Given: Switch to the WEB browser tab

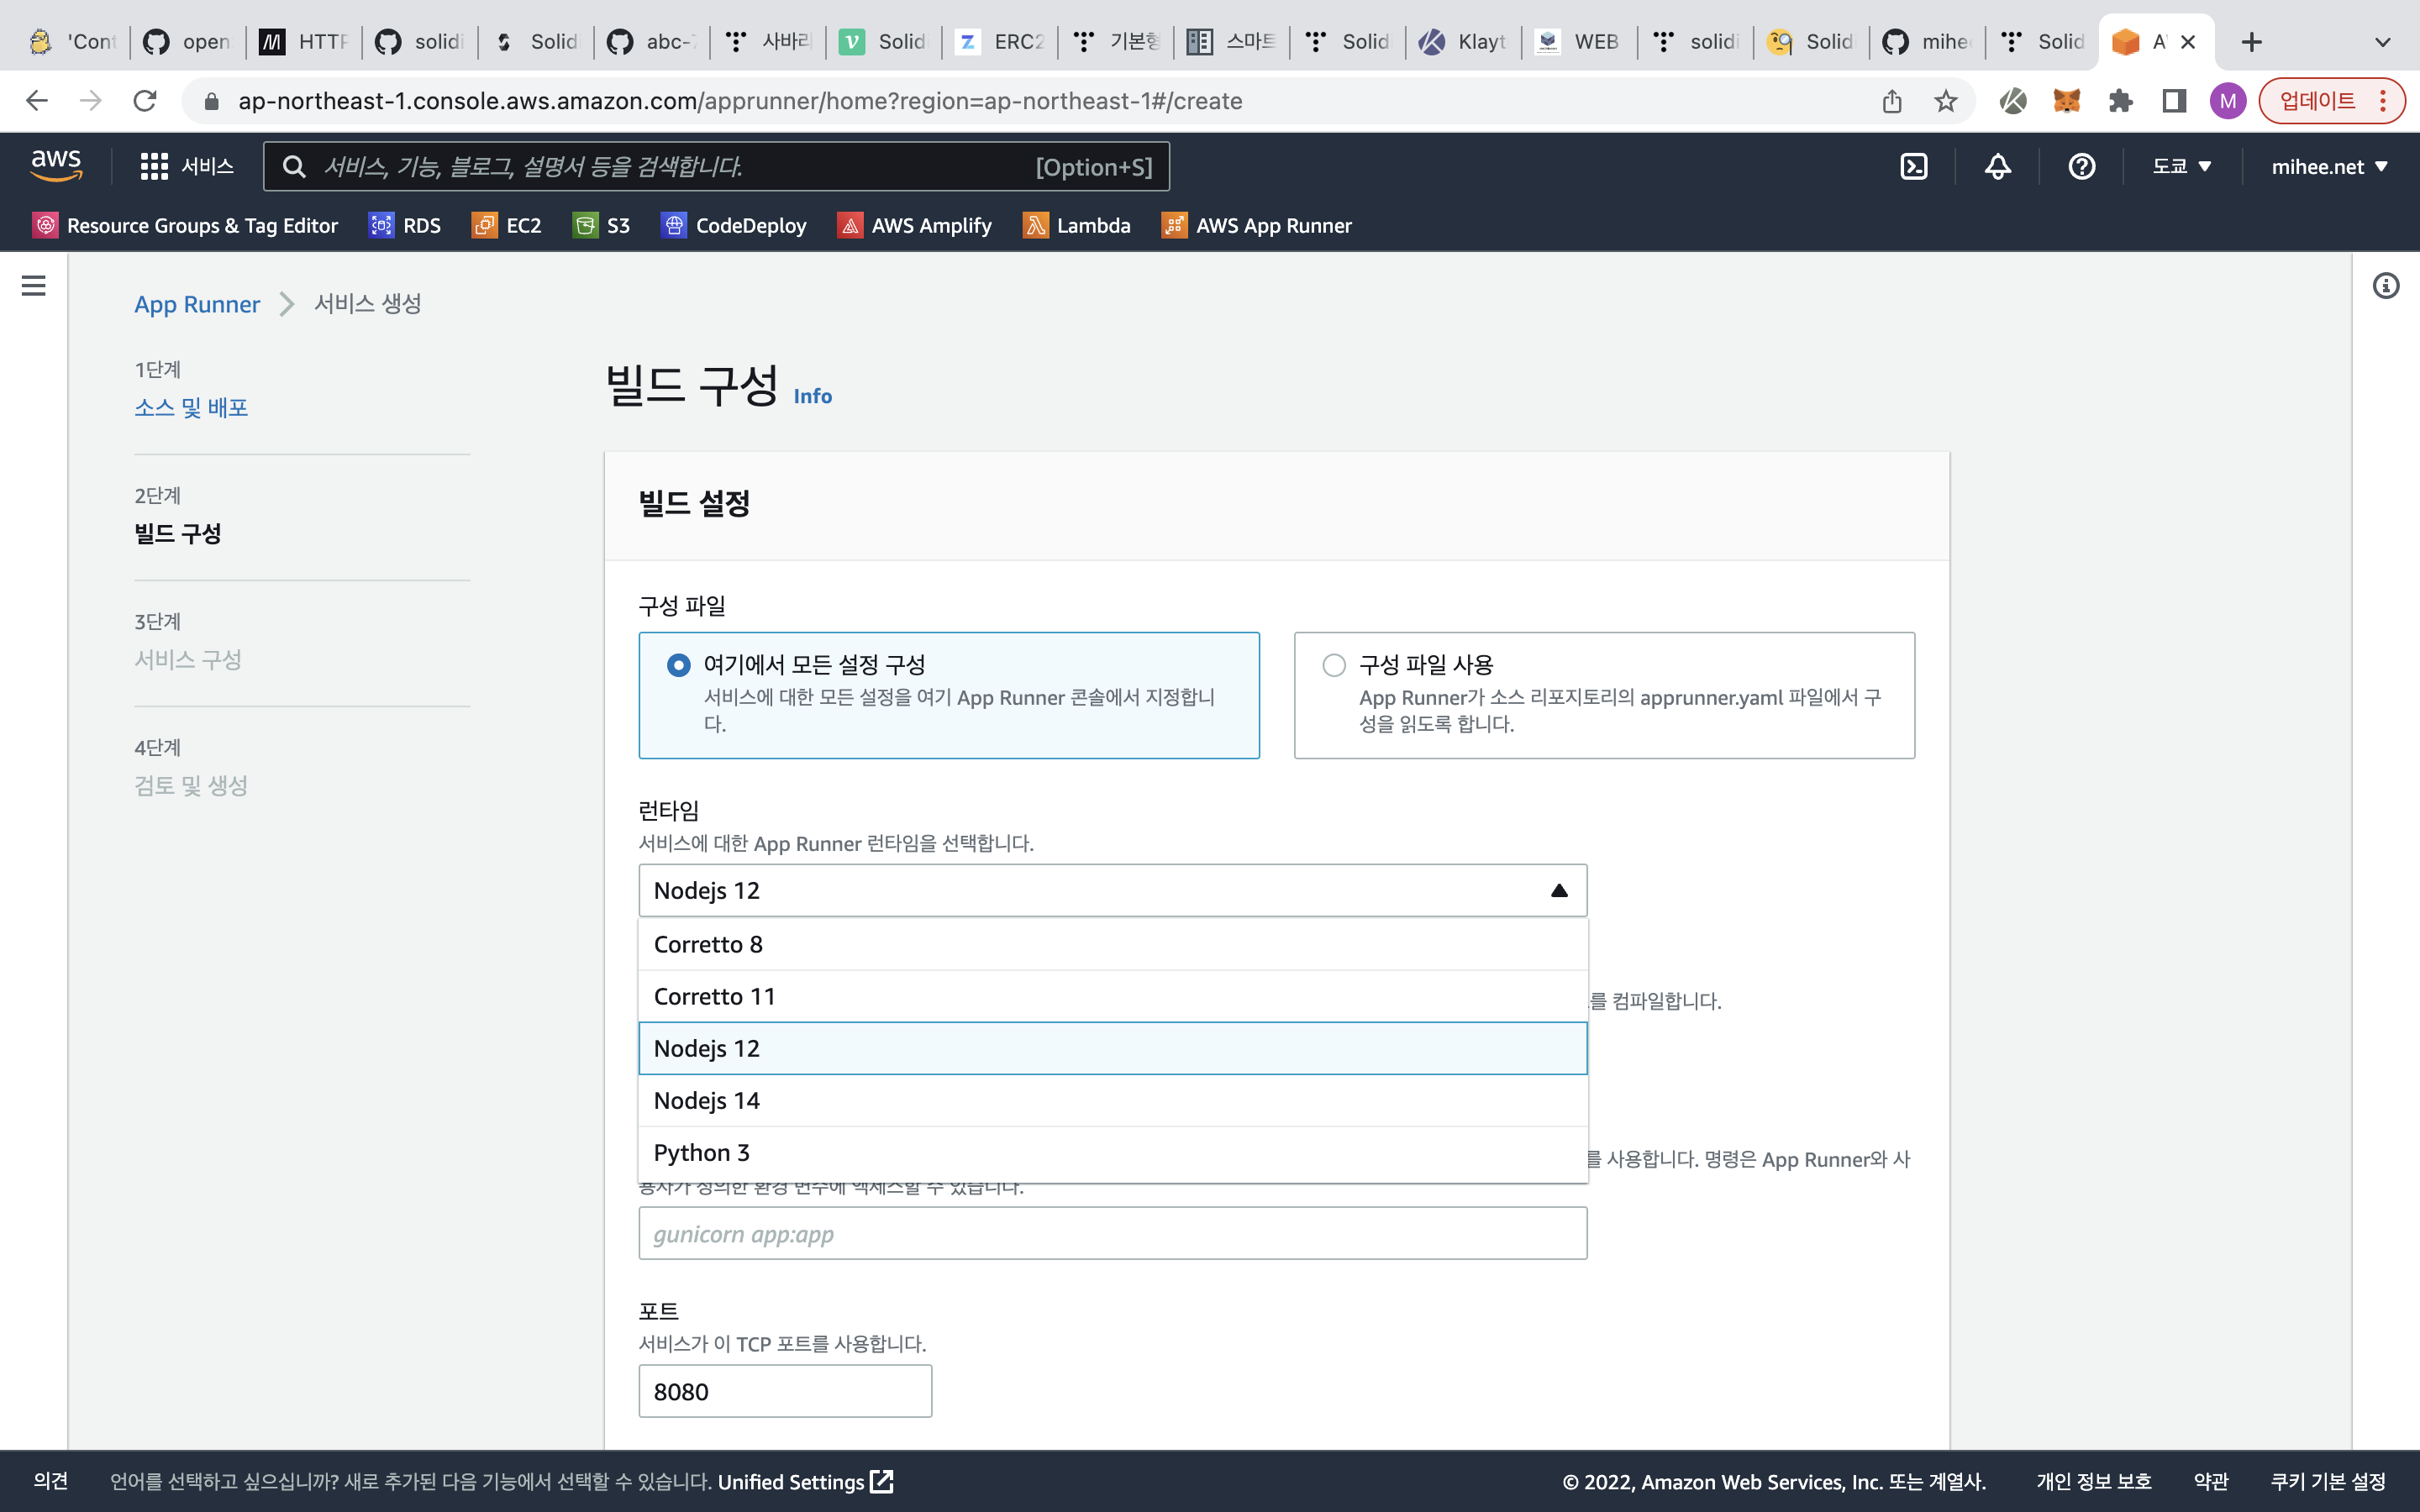Looking at the screenshot, I should pos(1578,42).
